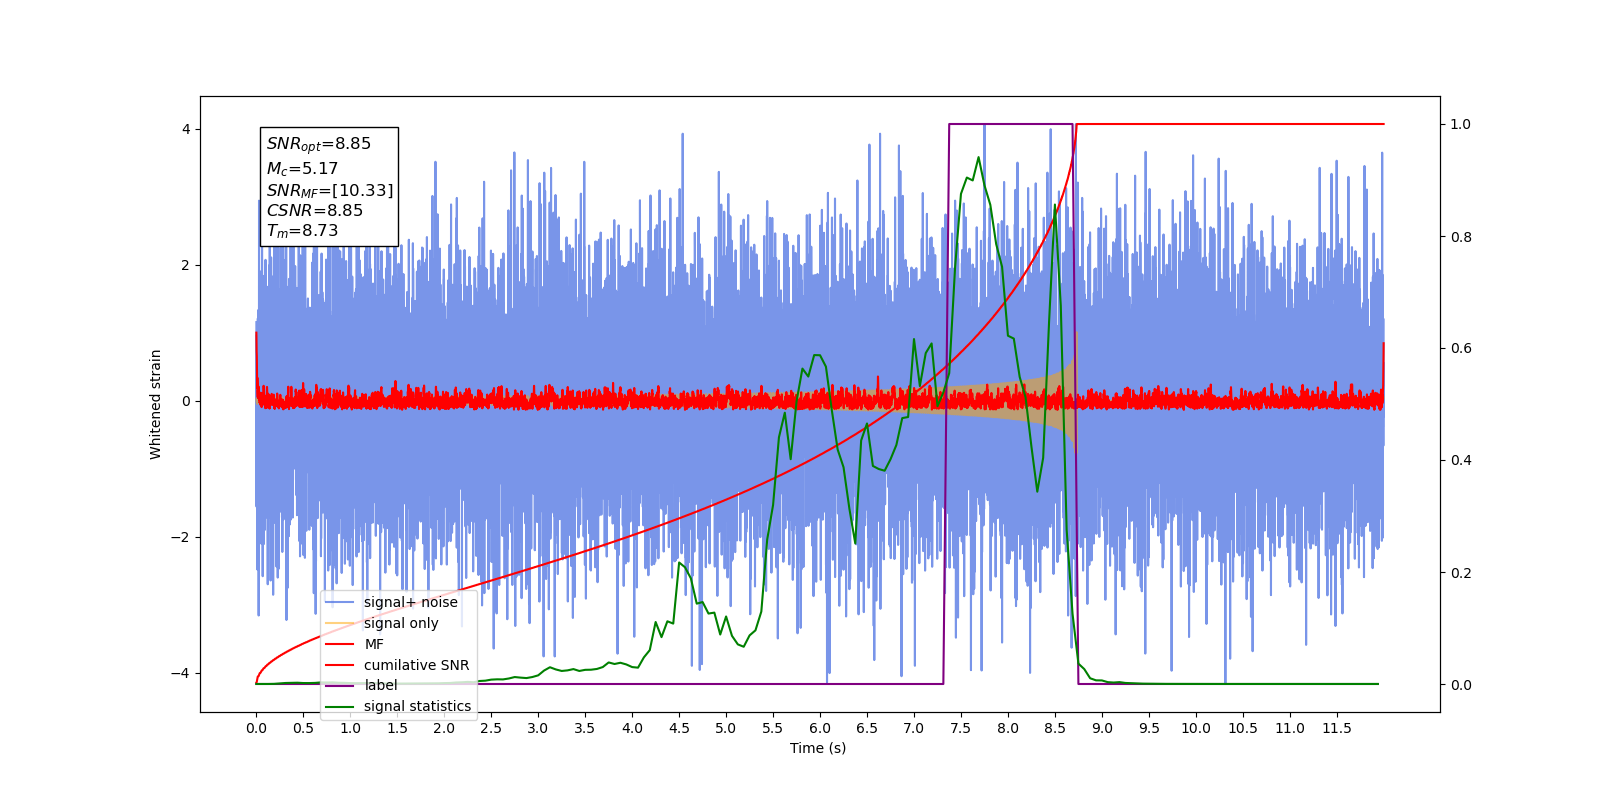The image size is (1600, 800).
Task: Click the 4 tick on the whitened strain axis
Action: coord(186,129)
